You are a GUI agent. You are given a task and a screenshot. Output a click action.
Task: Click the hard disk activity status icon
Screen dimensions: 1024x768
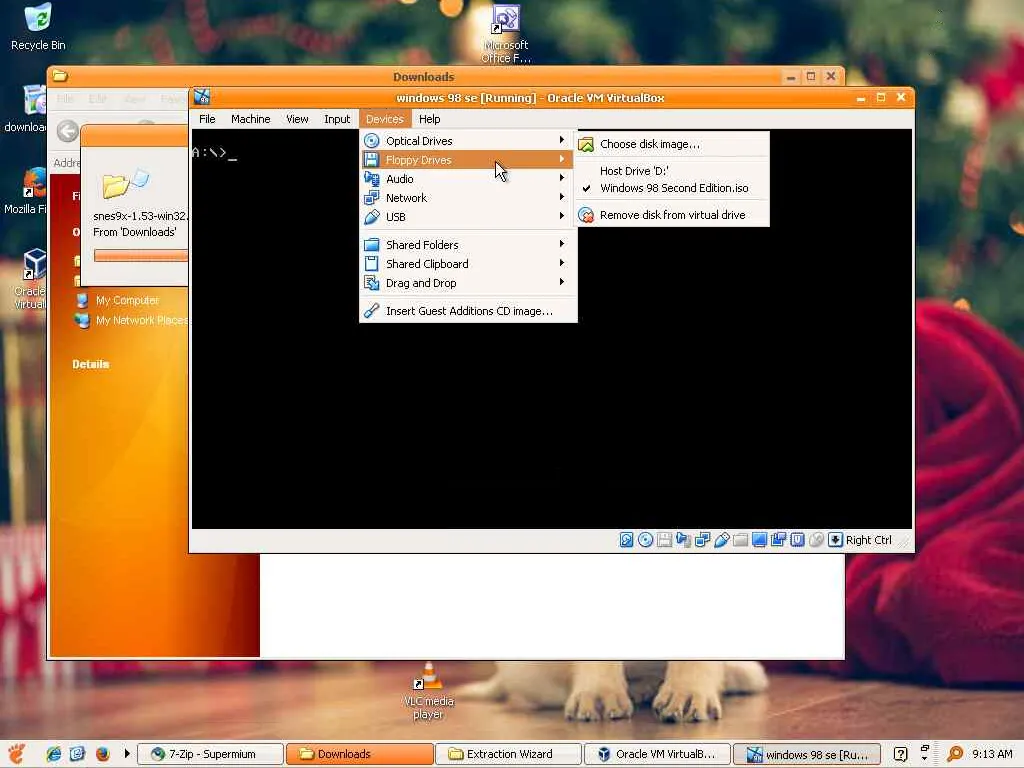[626, 539]
